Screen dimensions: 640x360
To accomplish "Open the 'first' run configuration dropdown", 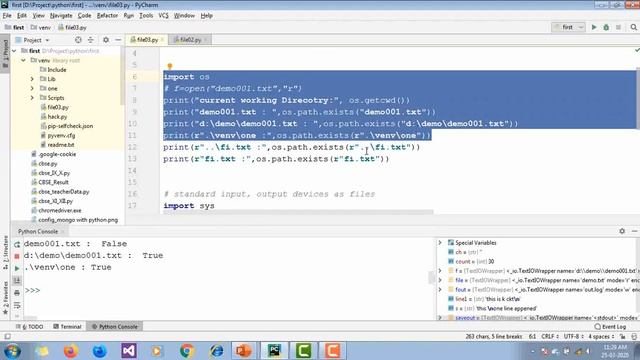I will click(x=569, y=27).
